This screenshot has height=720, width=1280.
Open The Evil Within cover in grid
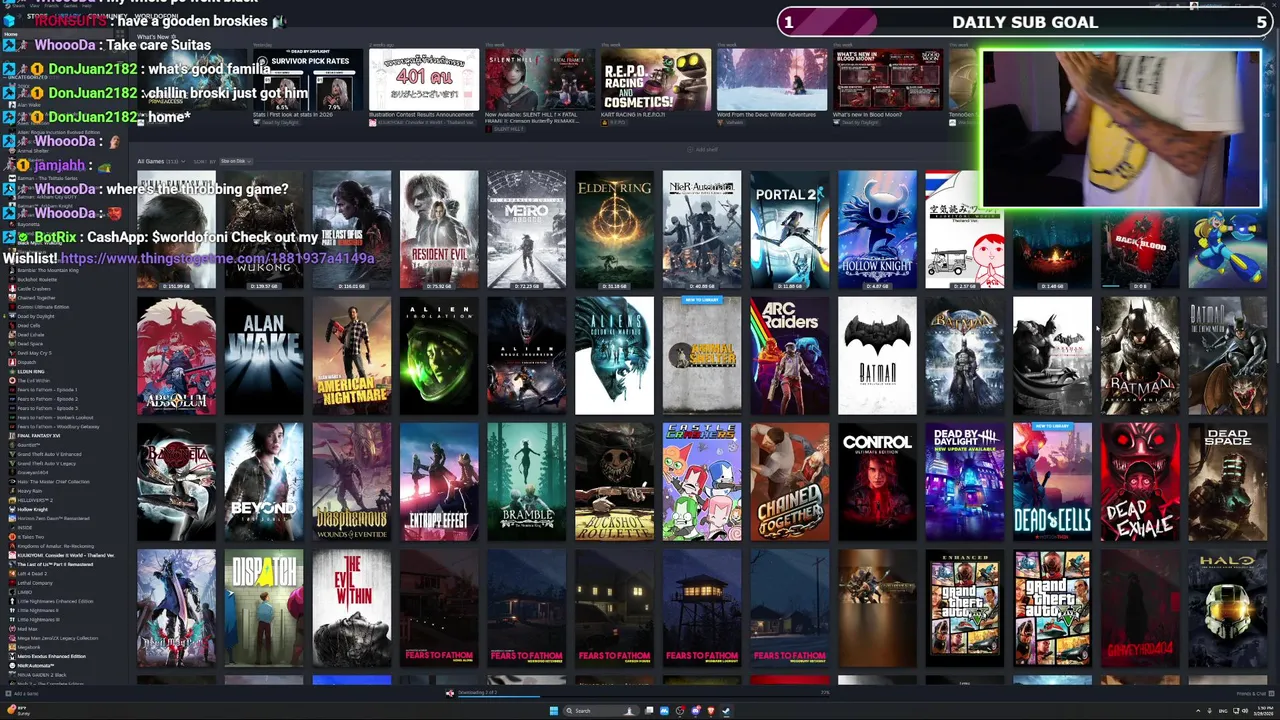tap(351, 608)
